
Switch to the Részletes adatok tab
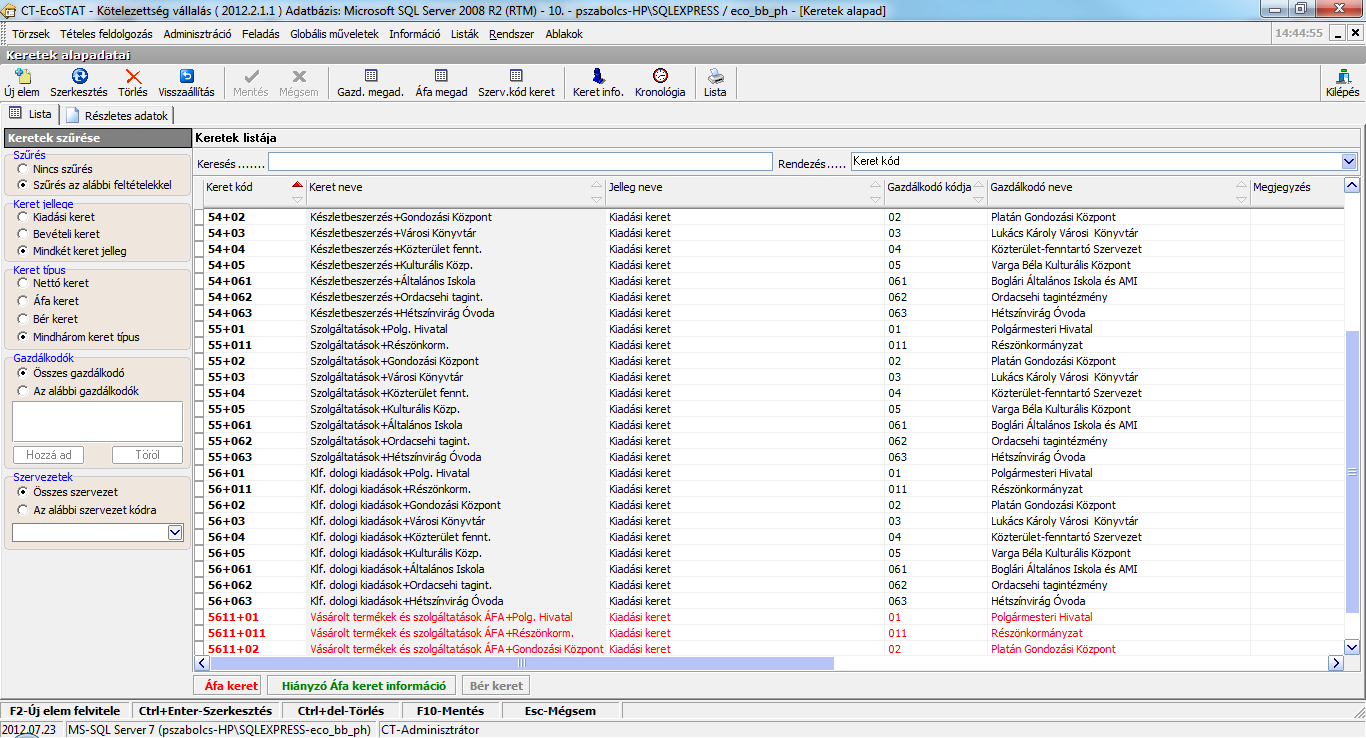(x=117, y=115)
